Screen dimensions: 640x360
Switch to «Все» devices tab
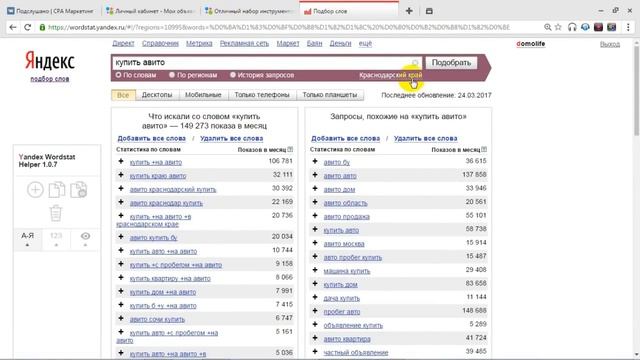pyautogui.click(x=123, y=95)
